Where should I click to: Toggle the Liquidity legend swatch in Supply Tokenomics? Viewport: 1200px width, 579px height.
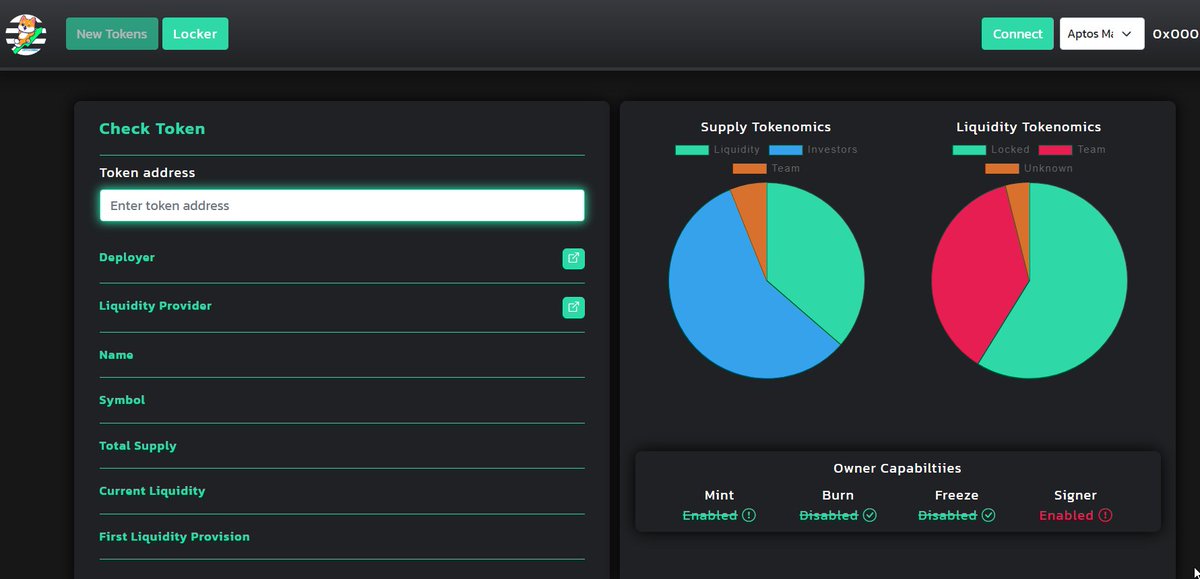click(692, 150)
